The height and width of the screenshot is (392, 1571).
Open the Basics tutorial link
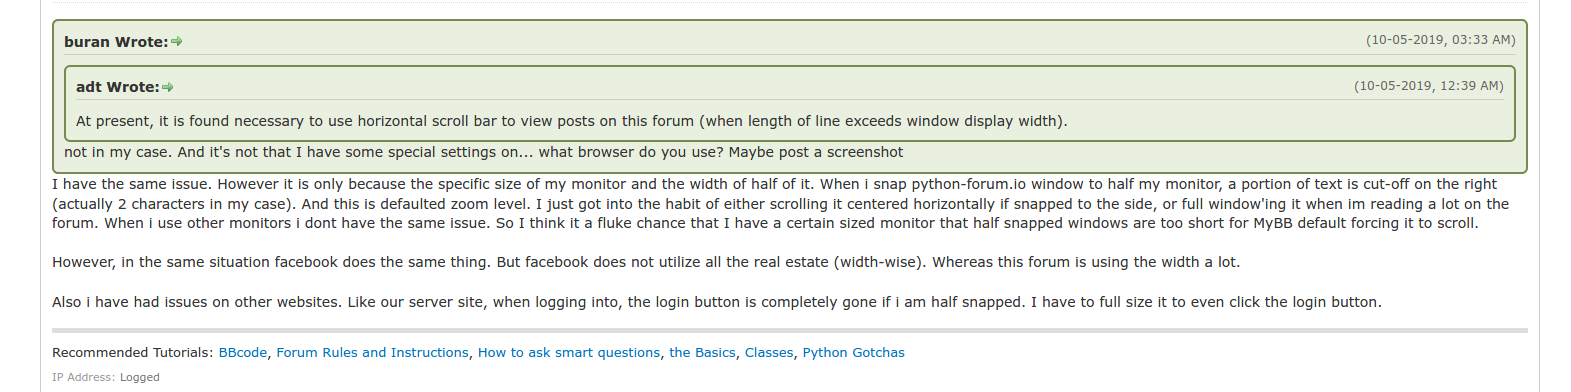702,353
